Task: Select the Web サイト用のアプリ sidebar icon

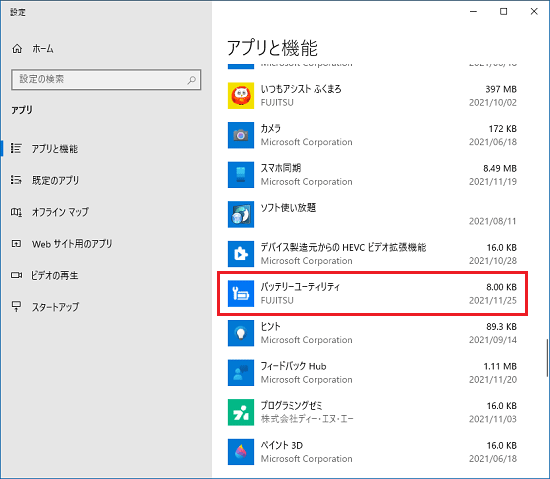Action: (x=16, y=243)
